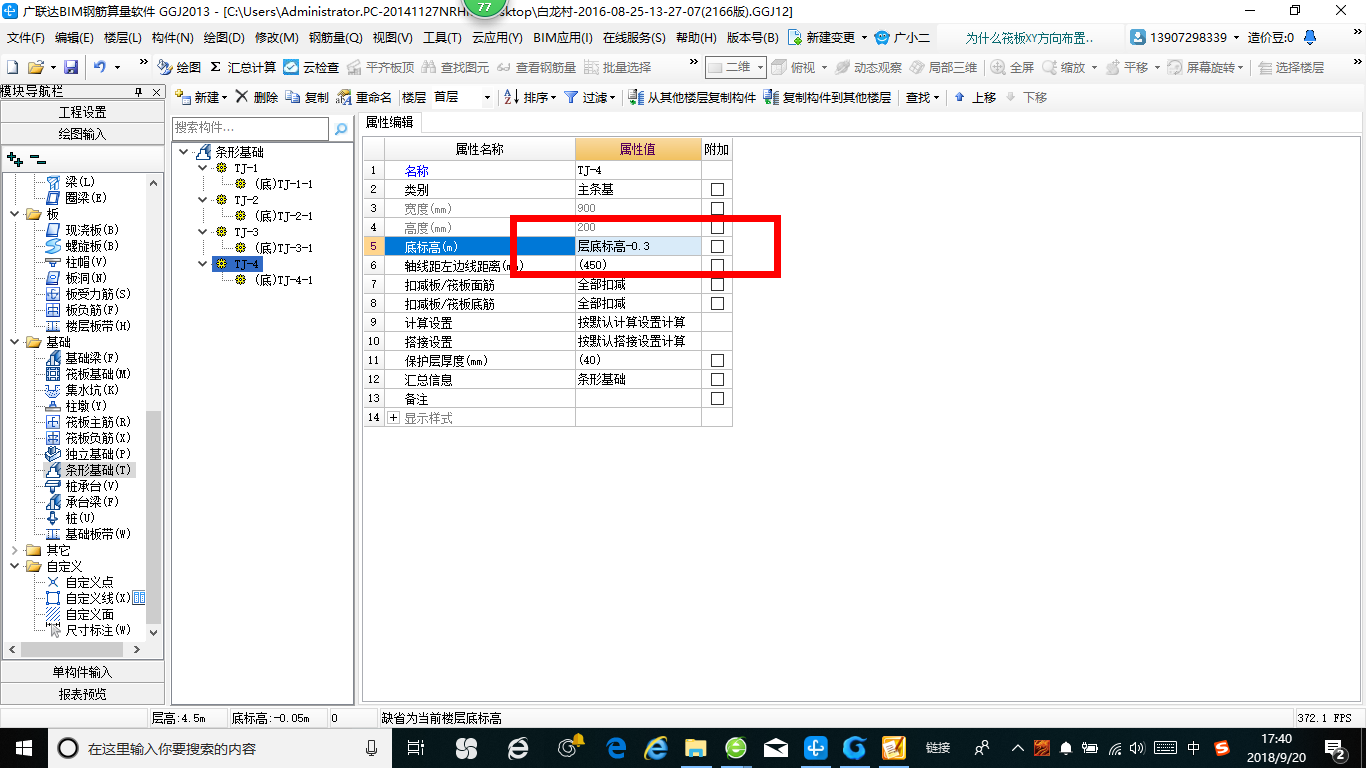Image resolution: width=1366 pixels, height=768 pixels.
Task: Select TJ-3 in component tree
Action: pyautogui.click(x=246, y=232)
